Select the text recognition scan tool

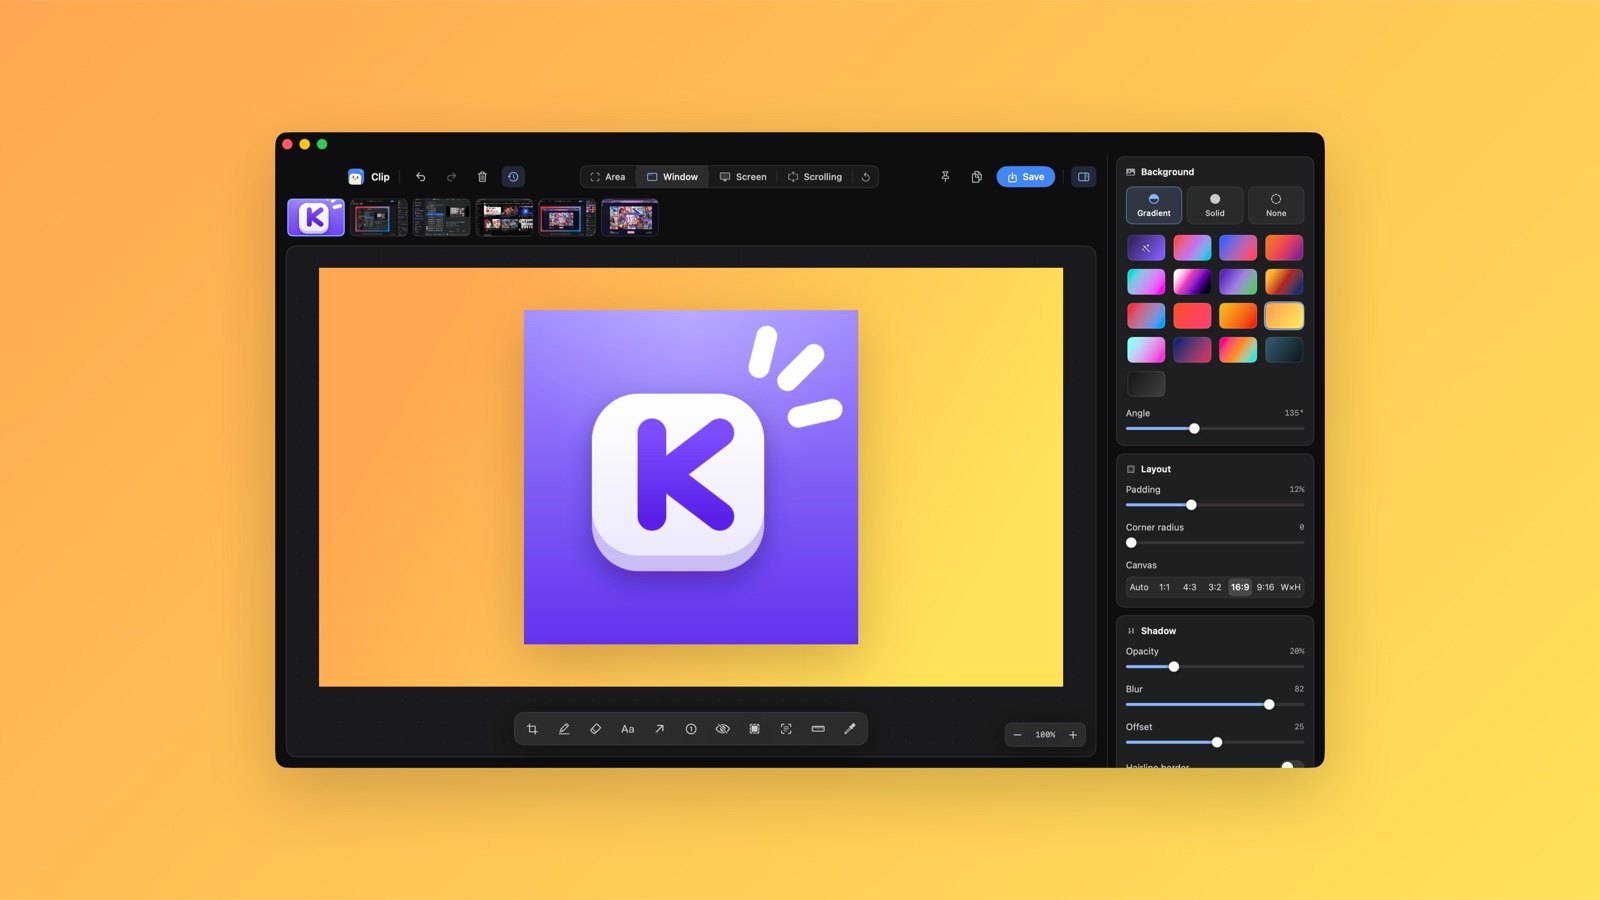pos(786,729)
